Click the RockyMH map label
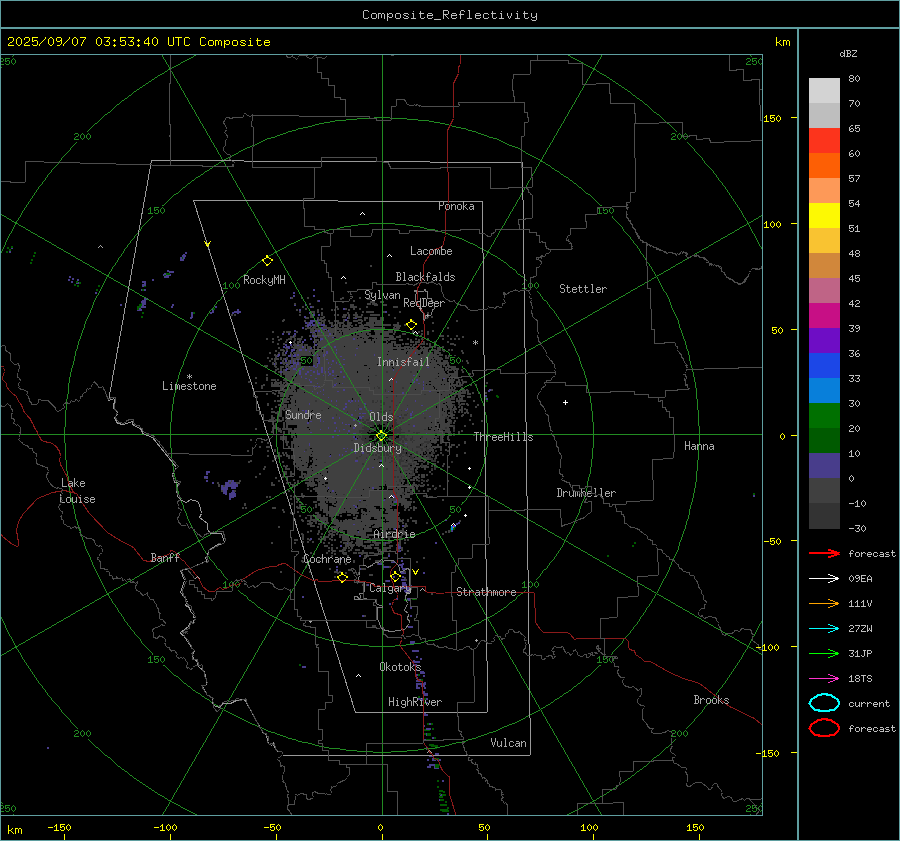Viewport: 900px width, 841px height. pyautogui.click(x=264, y=280)
